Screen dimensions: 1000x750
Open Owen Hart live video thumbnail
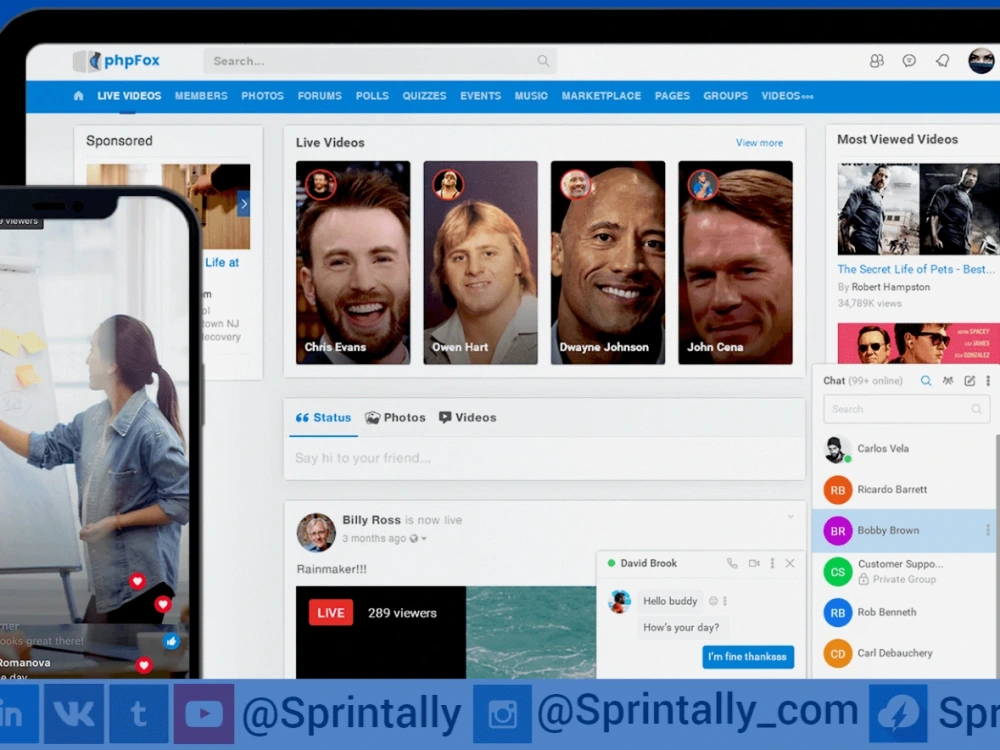pos(481,263)
